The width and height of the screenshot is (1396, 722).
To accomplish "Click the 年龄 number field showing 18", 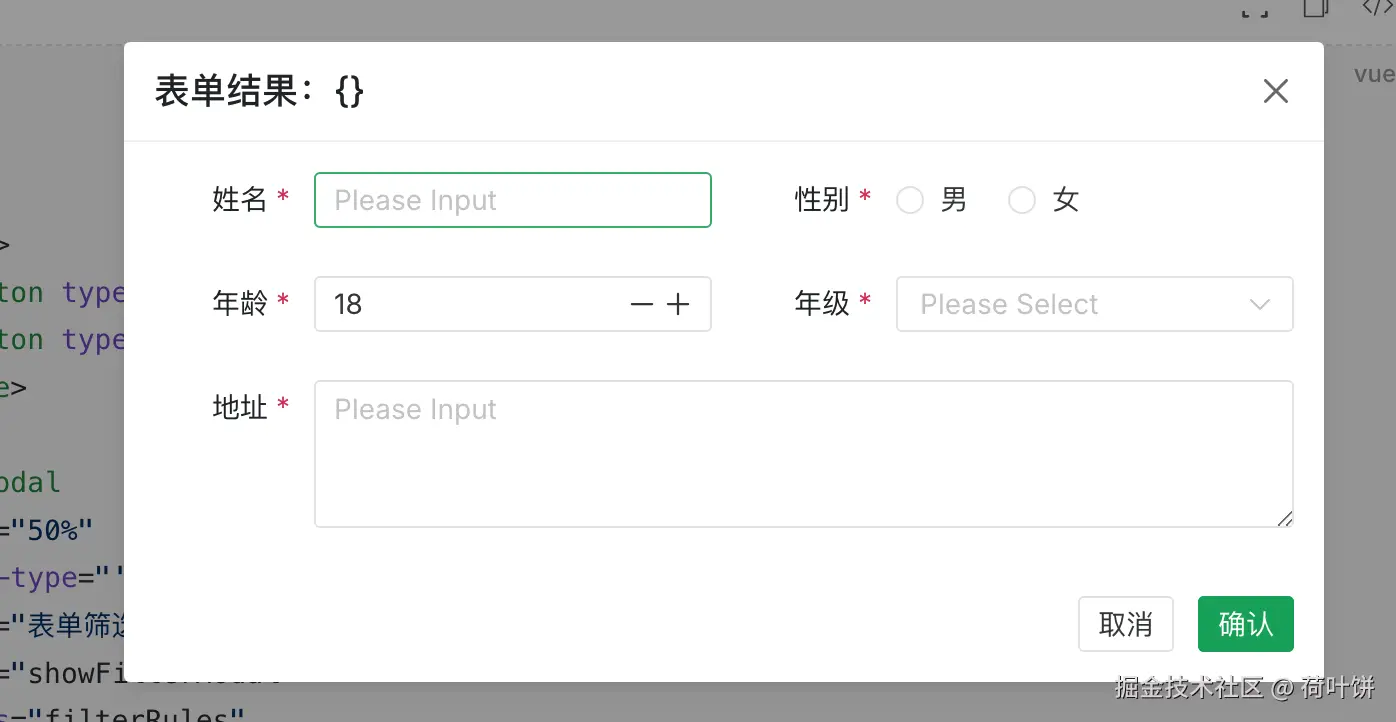I will tap(470, 304).
